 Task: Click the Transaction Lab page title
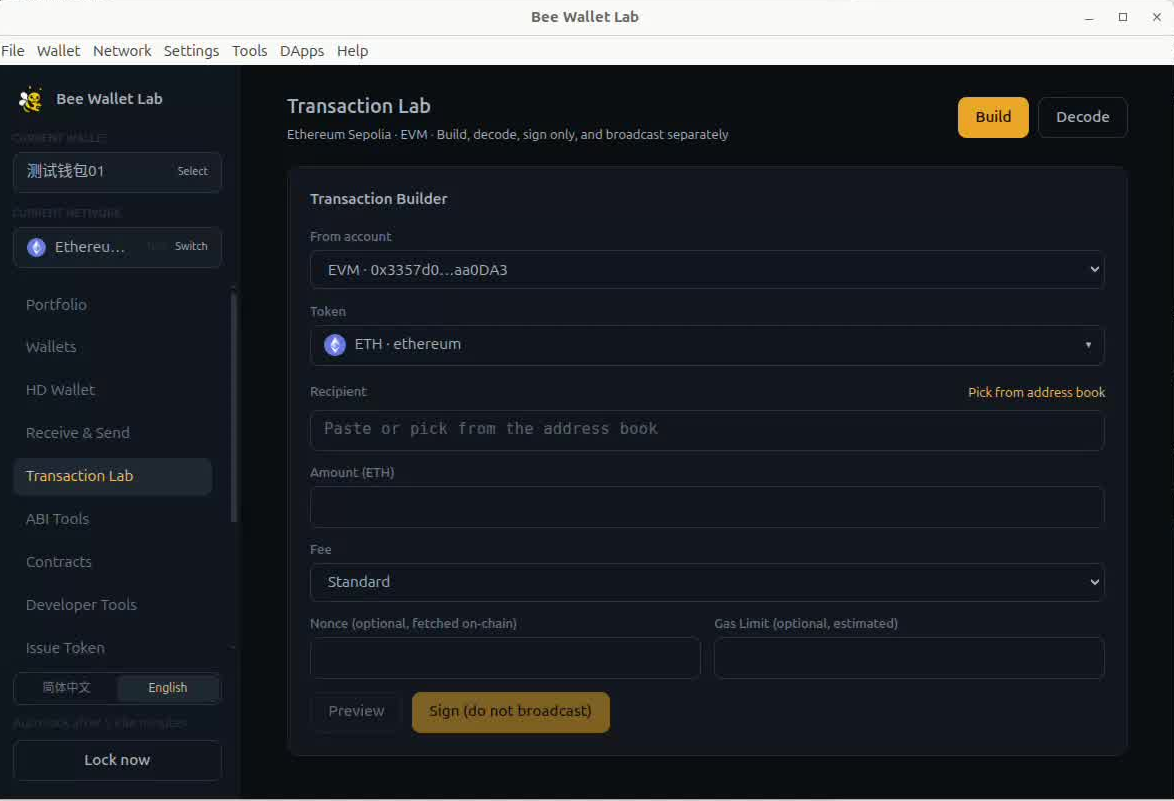359,106
